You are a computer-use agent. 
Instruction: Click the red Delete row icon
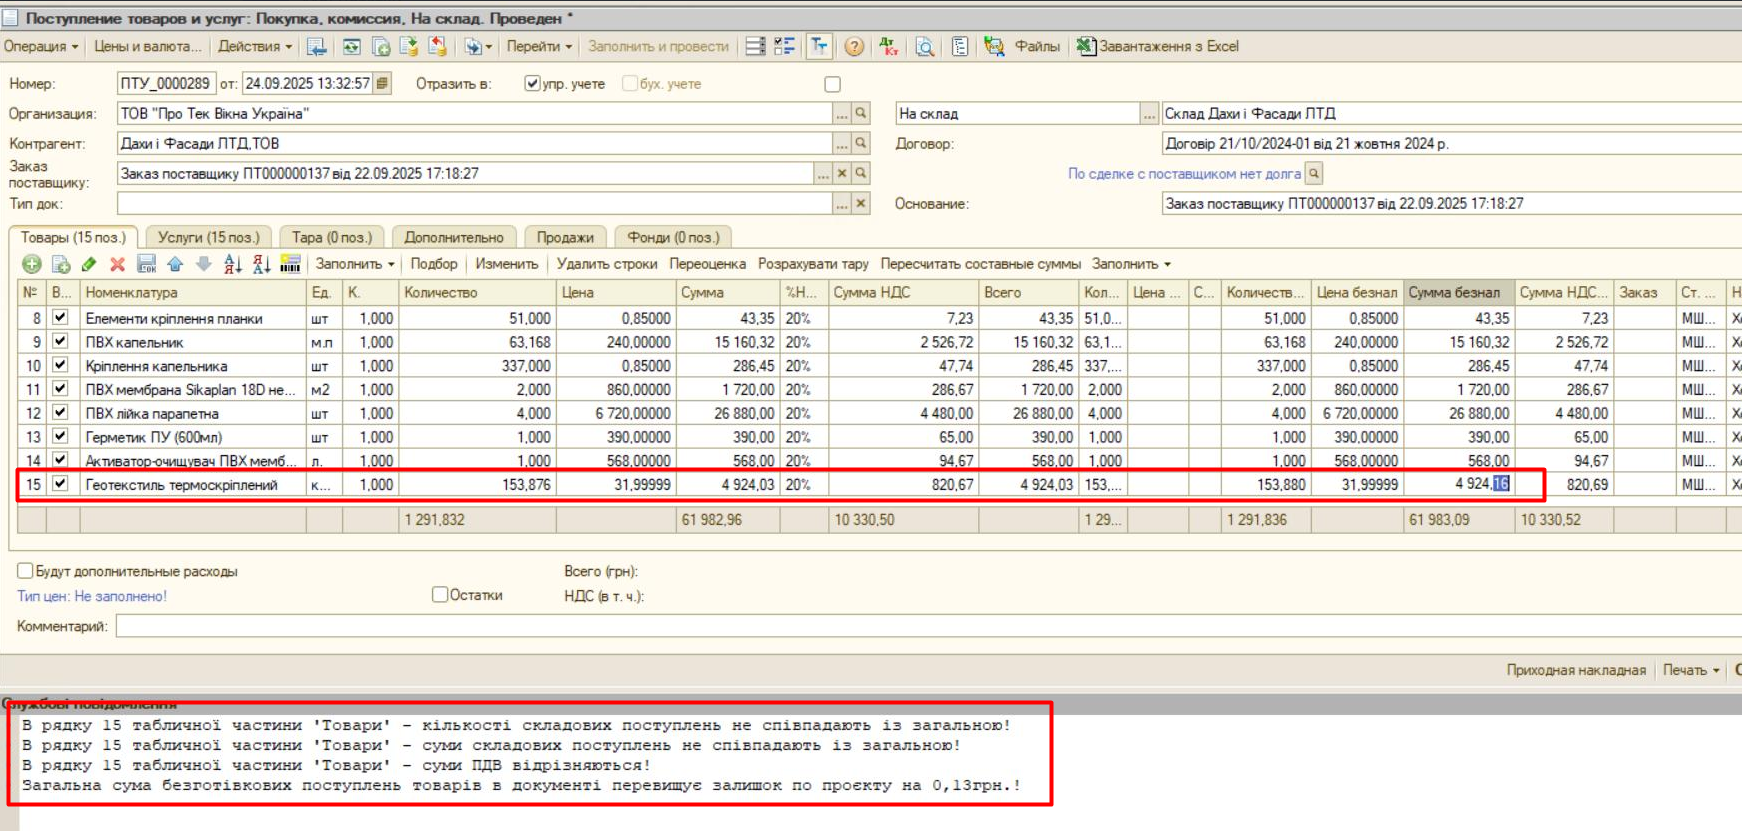[x=117, y=264]
